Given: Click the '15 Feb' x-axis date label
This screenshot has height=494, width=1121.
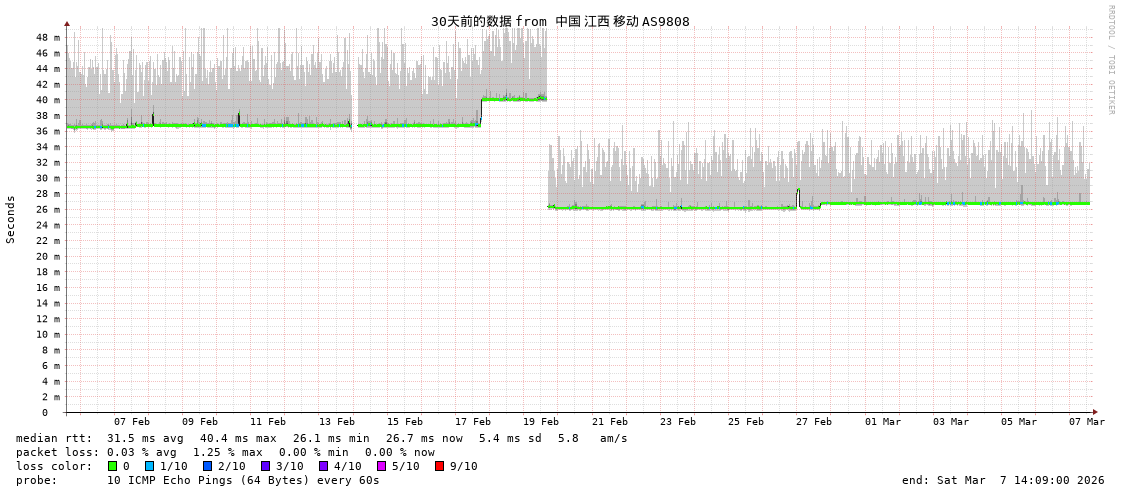Looking at the screenshot, I should [x=405, y=422].
